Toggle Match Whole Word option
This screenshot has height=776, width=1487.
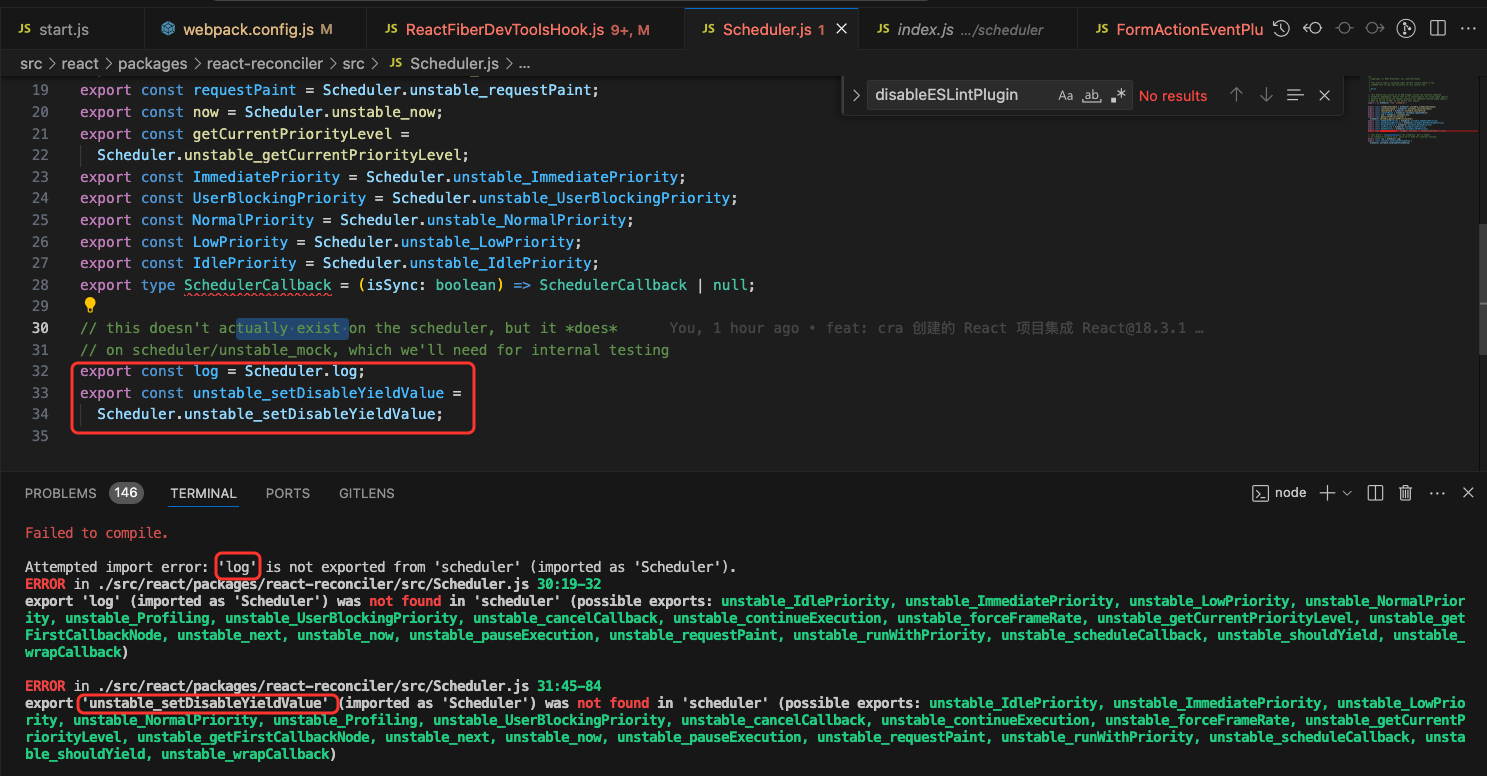[1092, 95]
